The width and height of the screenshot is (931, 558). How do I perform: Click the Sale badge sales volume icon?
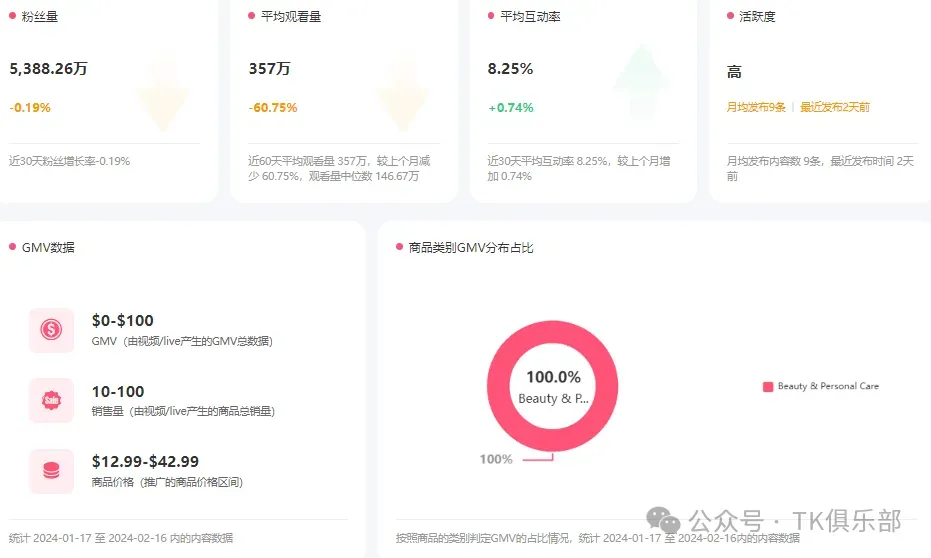[52, 400]
